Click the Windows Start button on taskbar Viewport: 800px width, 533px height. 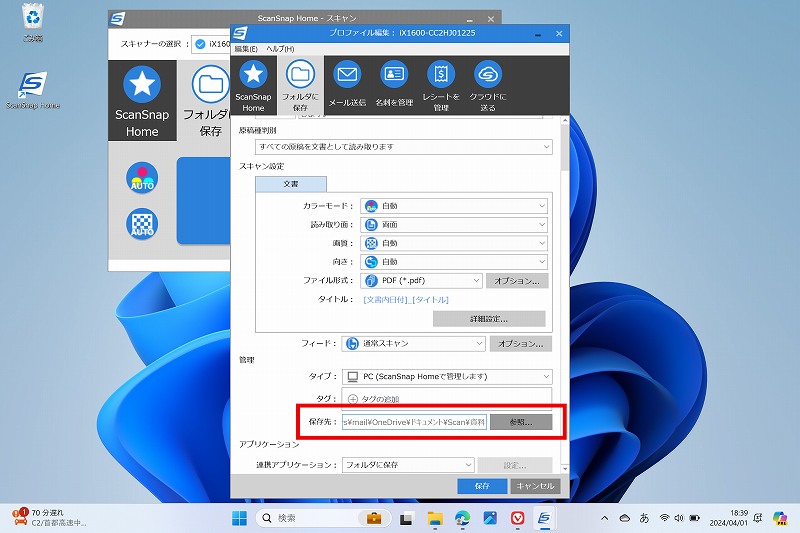coord(241,518)
